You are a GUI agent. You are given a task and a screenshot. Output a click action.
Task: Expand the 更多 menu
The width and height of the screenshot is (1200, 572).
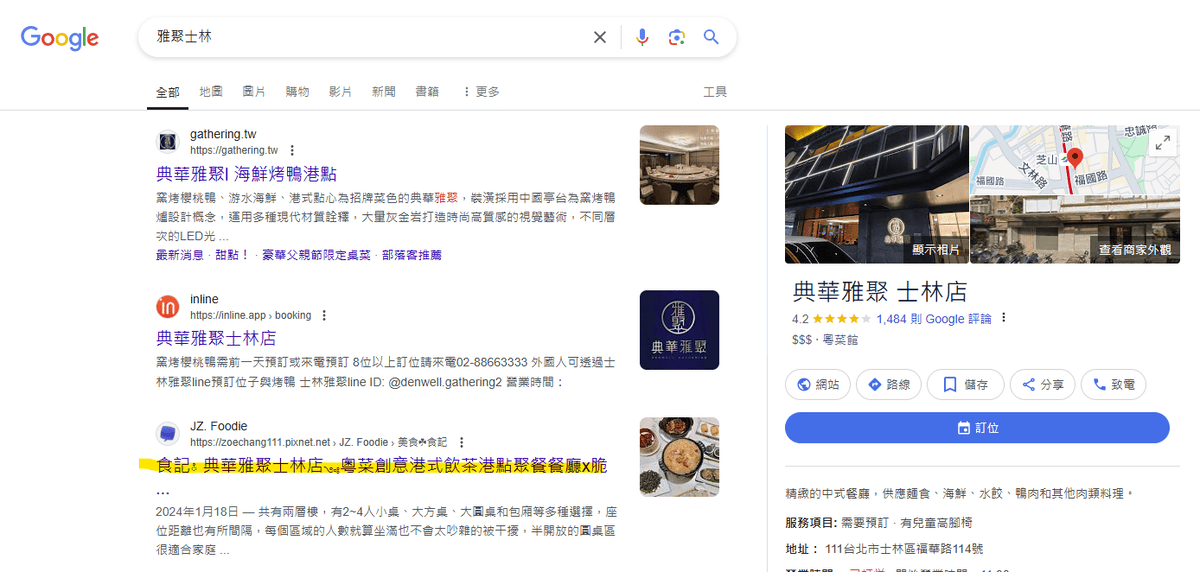(x=481, y=92)
